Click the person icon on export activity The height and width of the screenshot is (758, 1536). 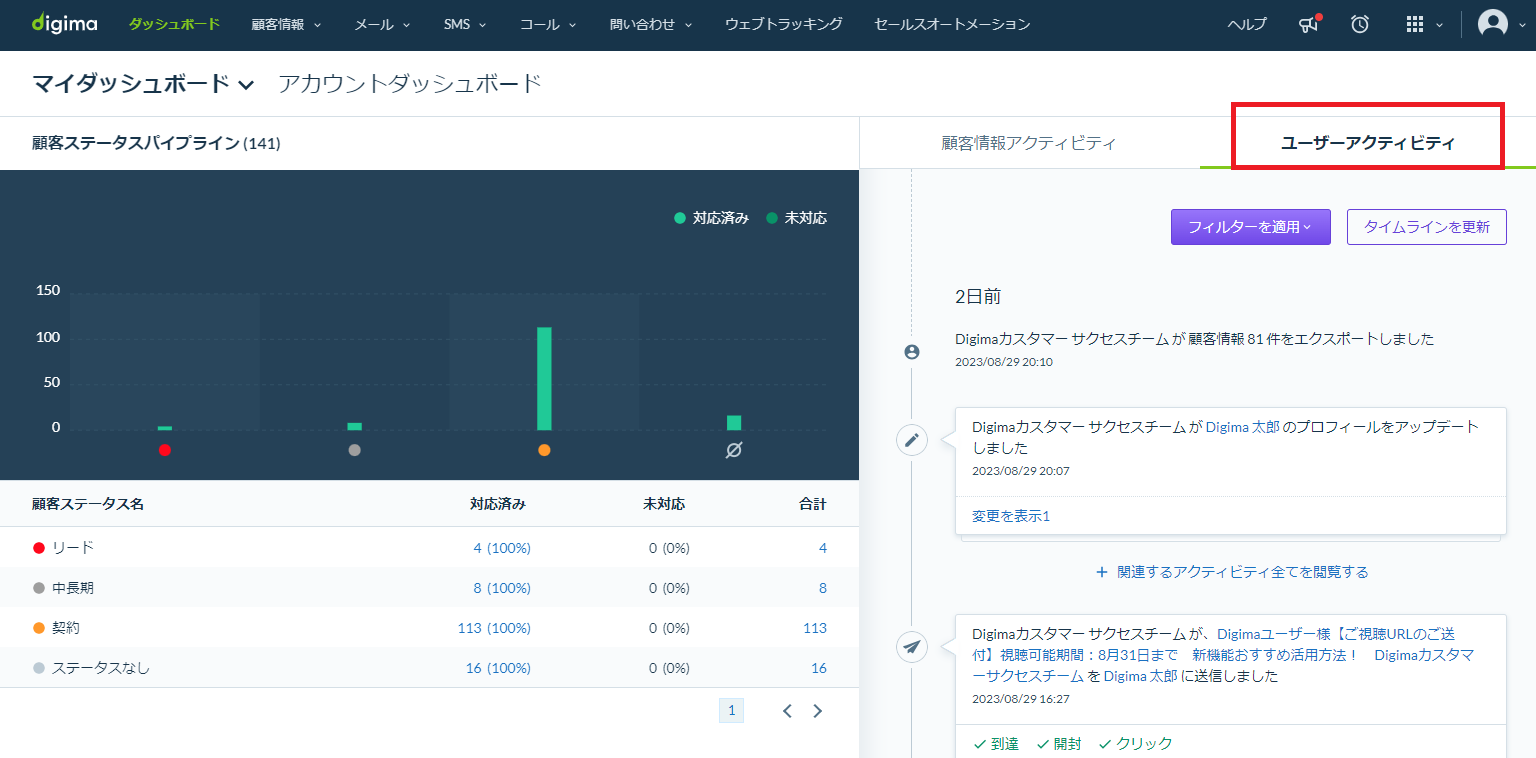911,352
